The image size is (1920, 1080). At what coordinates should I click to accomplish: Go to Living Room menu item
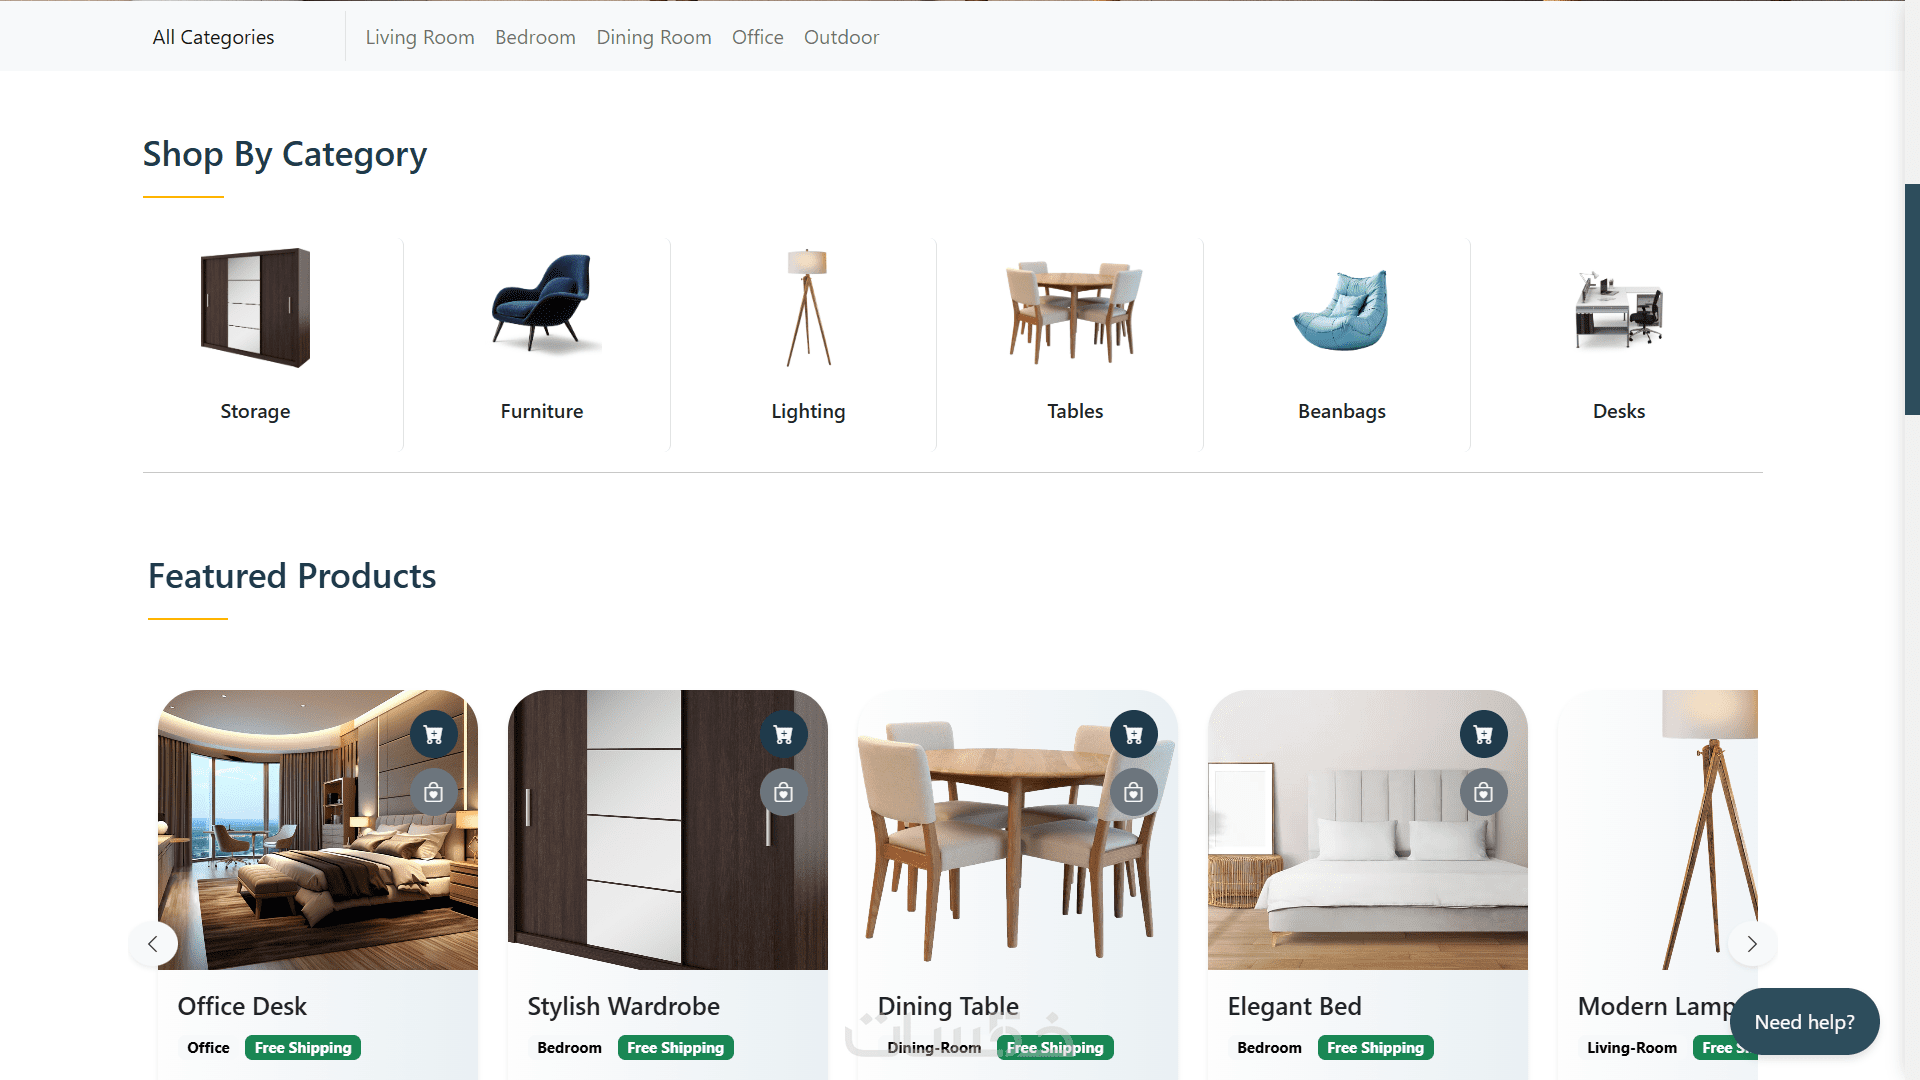[420, 37]
